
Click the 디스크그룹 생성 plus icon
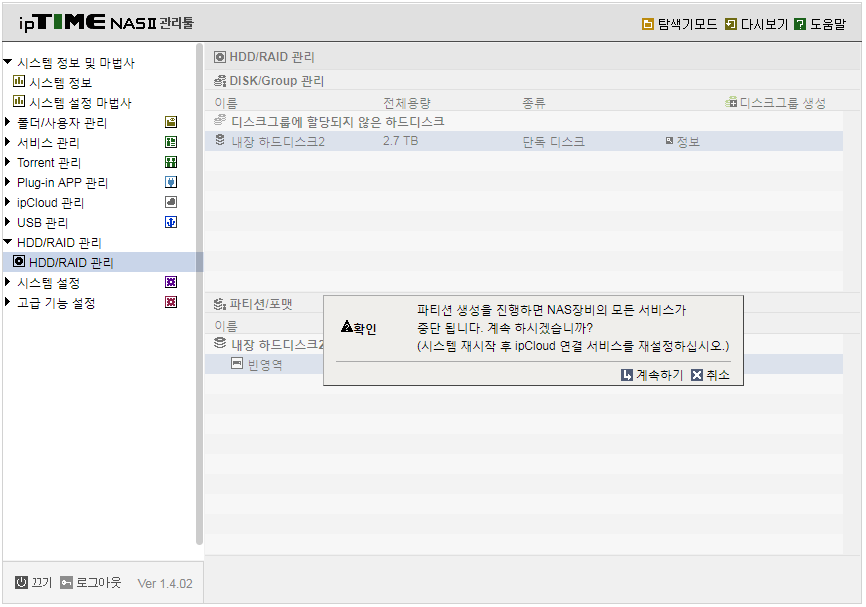731,102
